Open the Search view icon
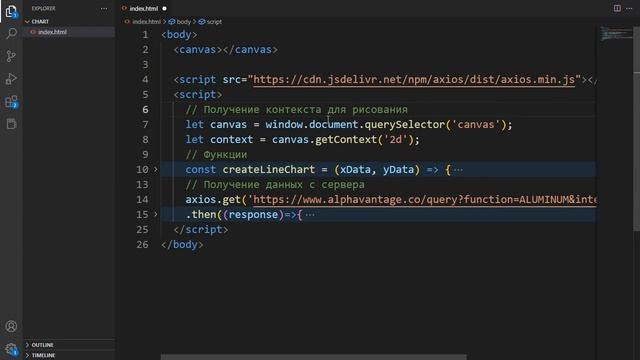This screenshot has width=640, height=360. tap(11, 33)
